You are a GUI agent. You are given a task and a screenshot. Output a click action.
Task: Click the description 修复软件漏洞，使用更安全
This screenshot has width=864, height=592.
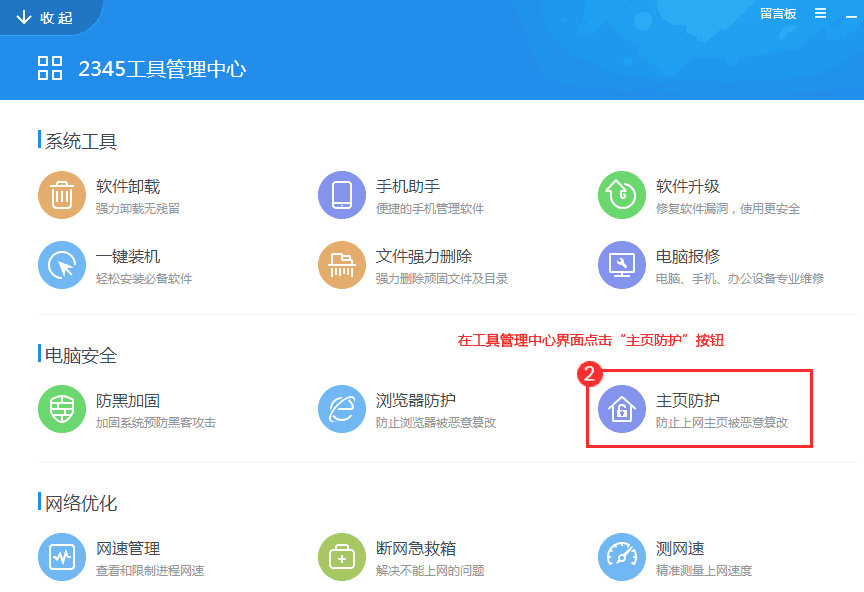coord(728,208)
